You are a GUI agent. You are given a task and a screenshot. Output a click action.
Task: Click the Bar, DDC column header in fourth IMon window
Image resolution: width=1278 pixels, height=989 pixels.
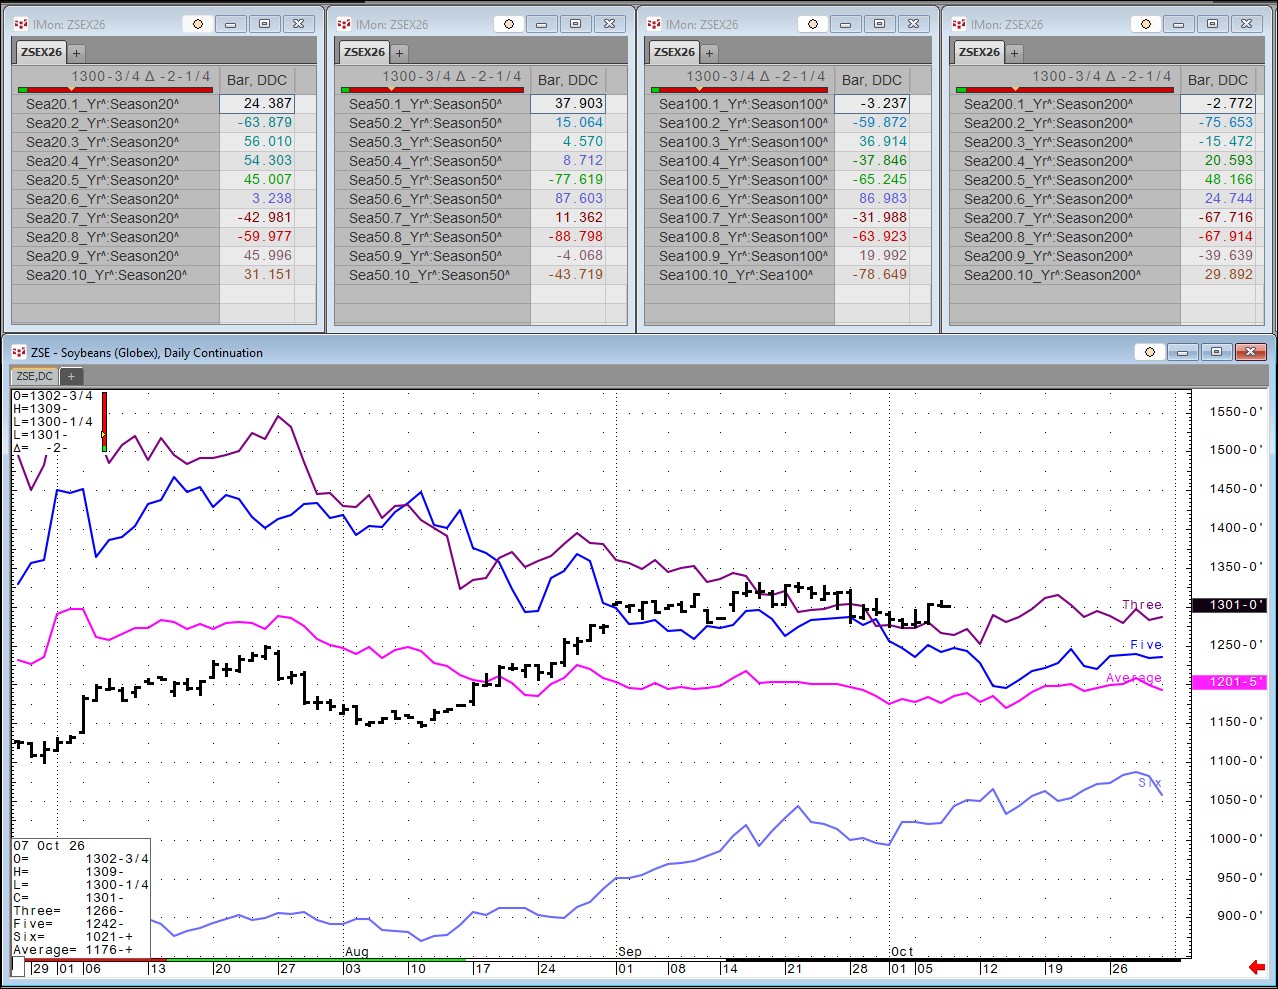(x=1217, y=80)
